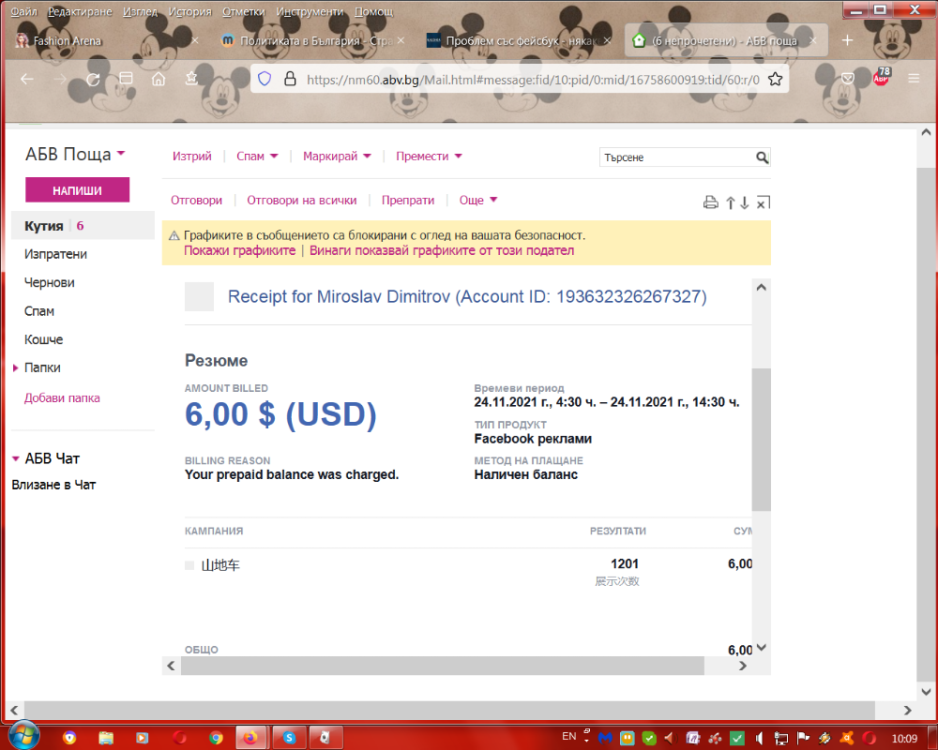Click Препрати to forward
938x750 pixels.
click(x=408, y=200)
